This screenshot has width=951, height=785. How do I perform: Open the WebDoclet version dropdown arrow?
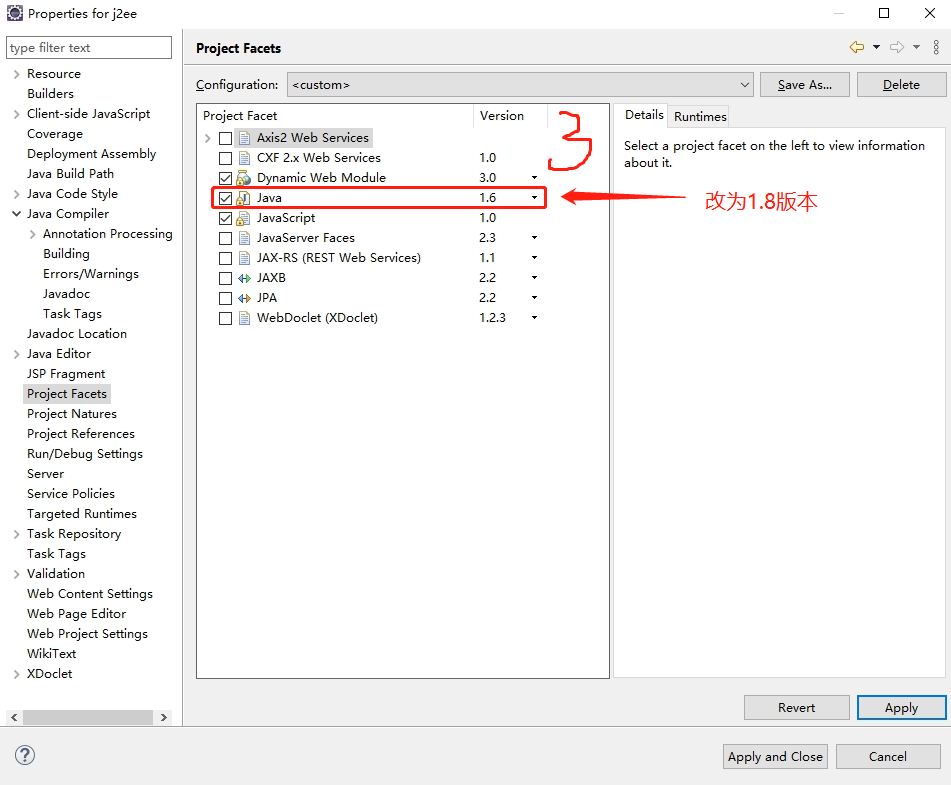tap(534, 318)
